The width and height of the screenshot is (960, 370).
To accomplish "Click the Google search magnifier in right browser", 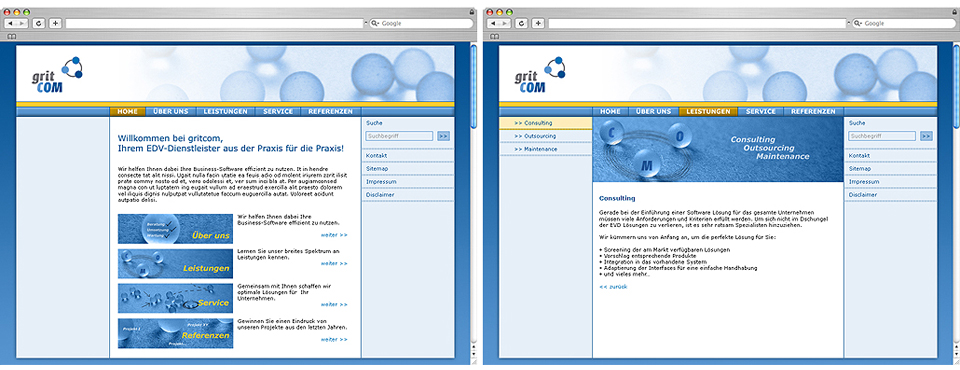I will (x=857, y=23).
